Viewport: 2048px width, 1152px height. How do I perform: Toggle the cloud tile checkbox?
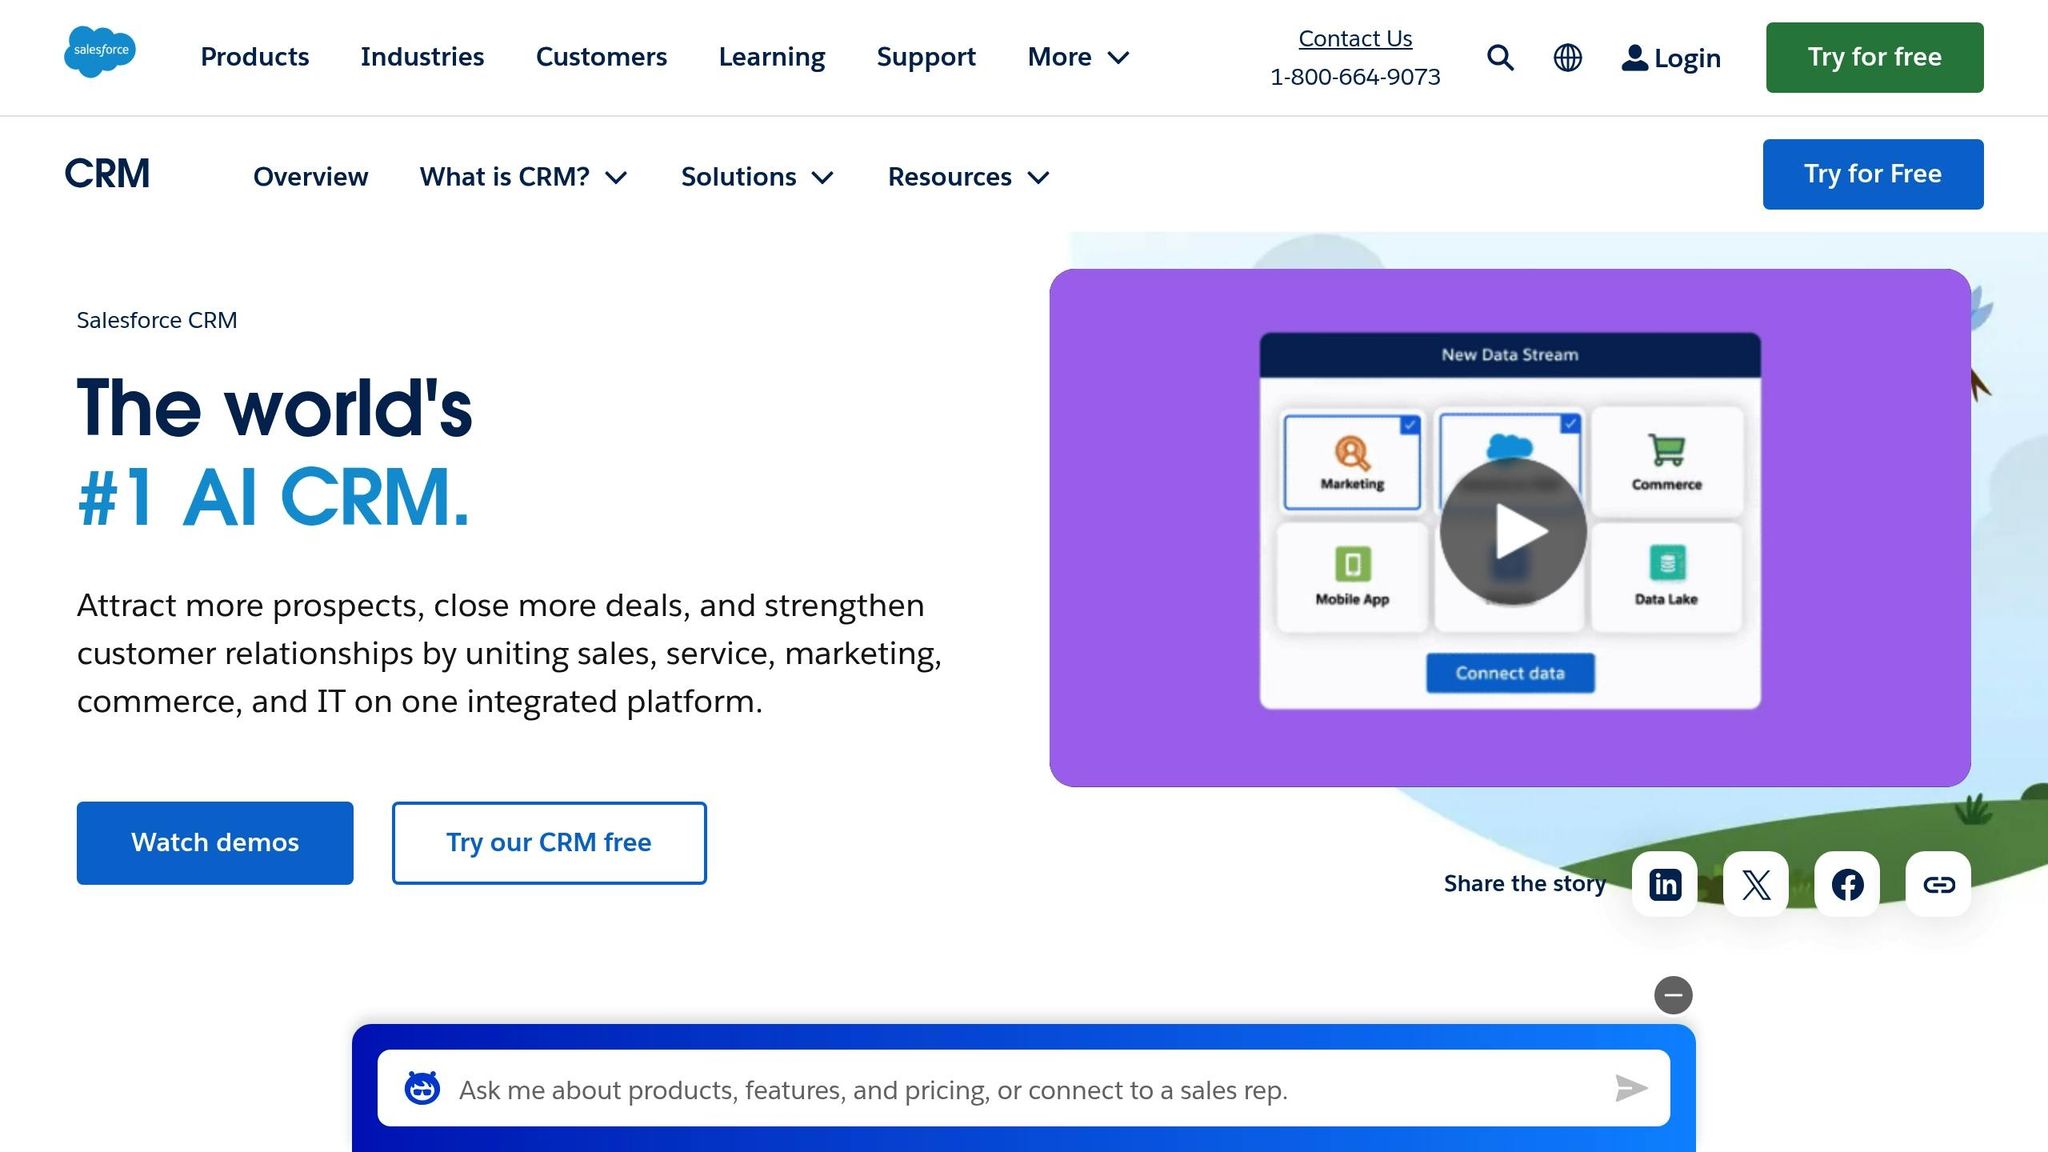1570,424
